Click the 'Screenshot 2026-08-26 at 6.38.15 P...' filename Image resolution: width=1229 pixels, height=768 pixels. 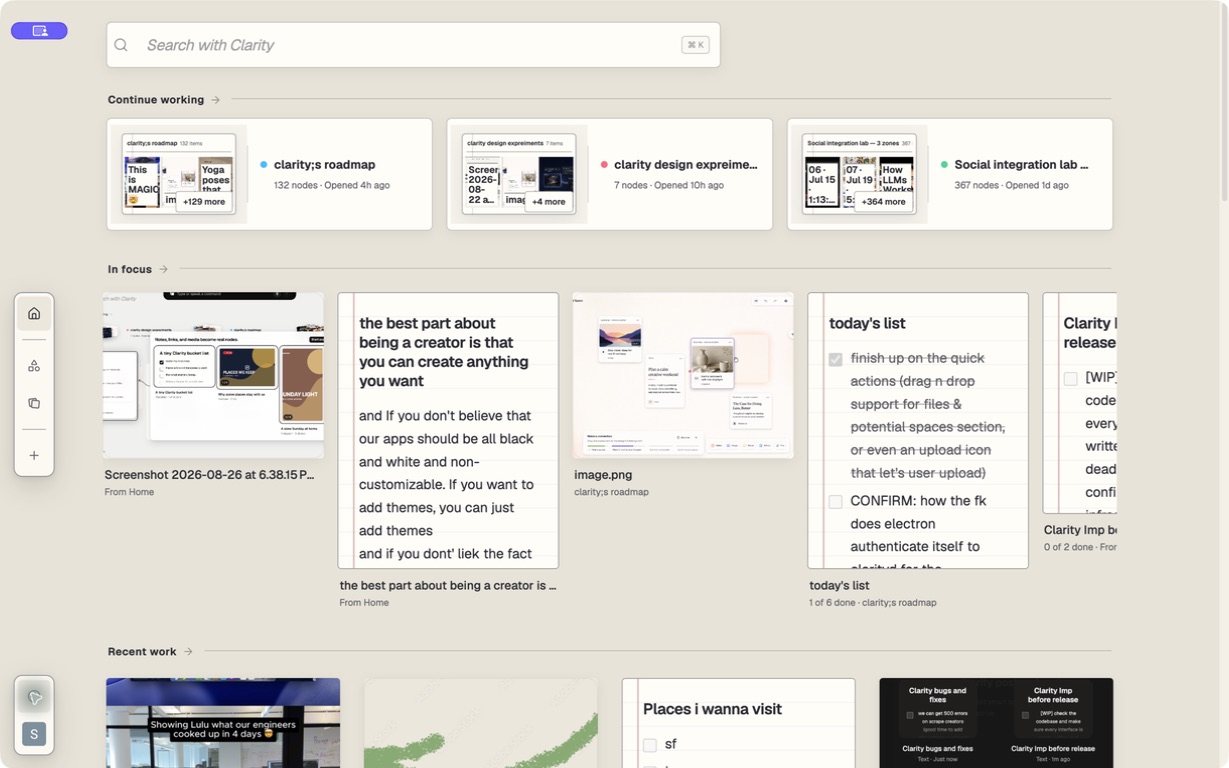pyautogui.click(x=209, y=475)
